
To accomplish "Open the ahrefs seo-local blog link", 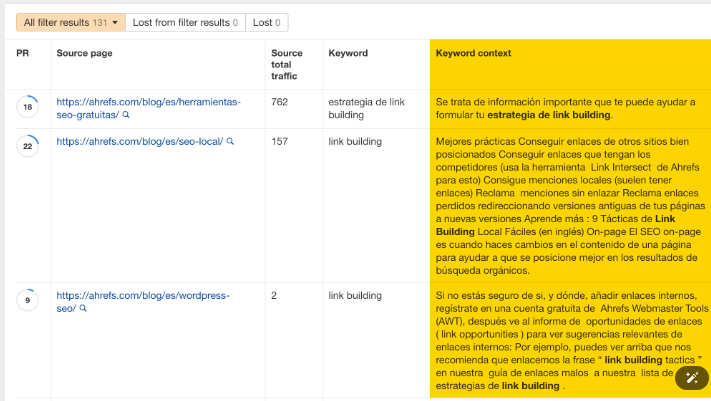I will pyautogui.click(x=139, y=142).
